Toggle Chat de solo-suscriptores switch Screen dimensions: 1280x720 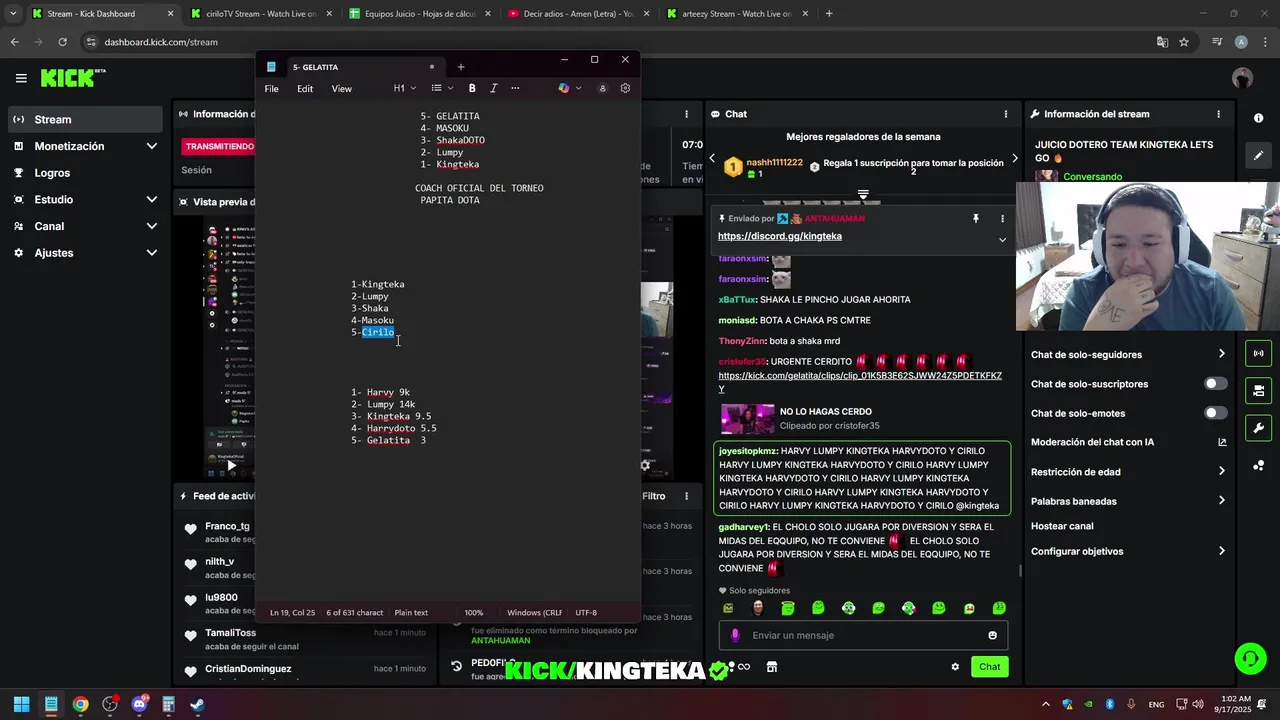click(1215, 384)
